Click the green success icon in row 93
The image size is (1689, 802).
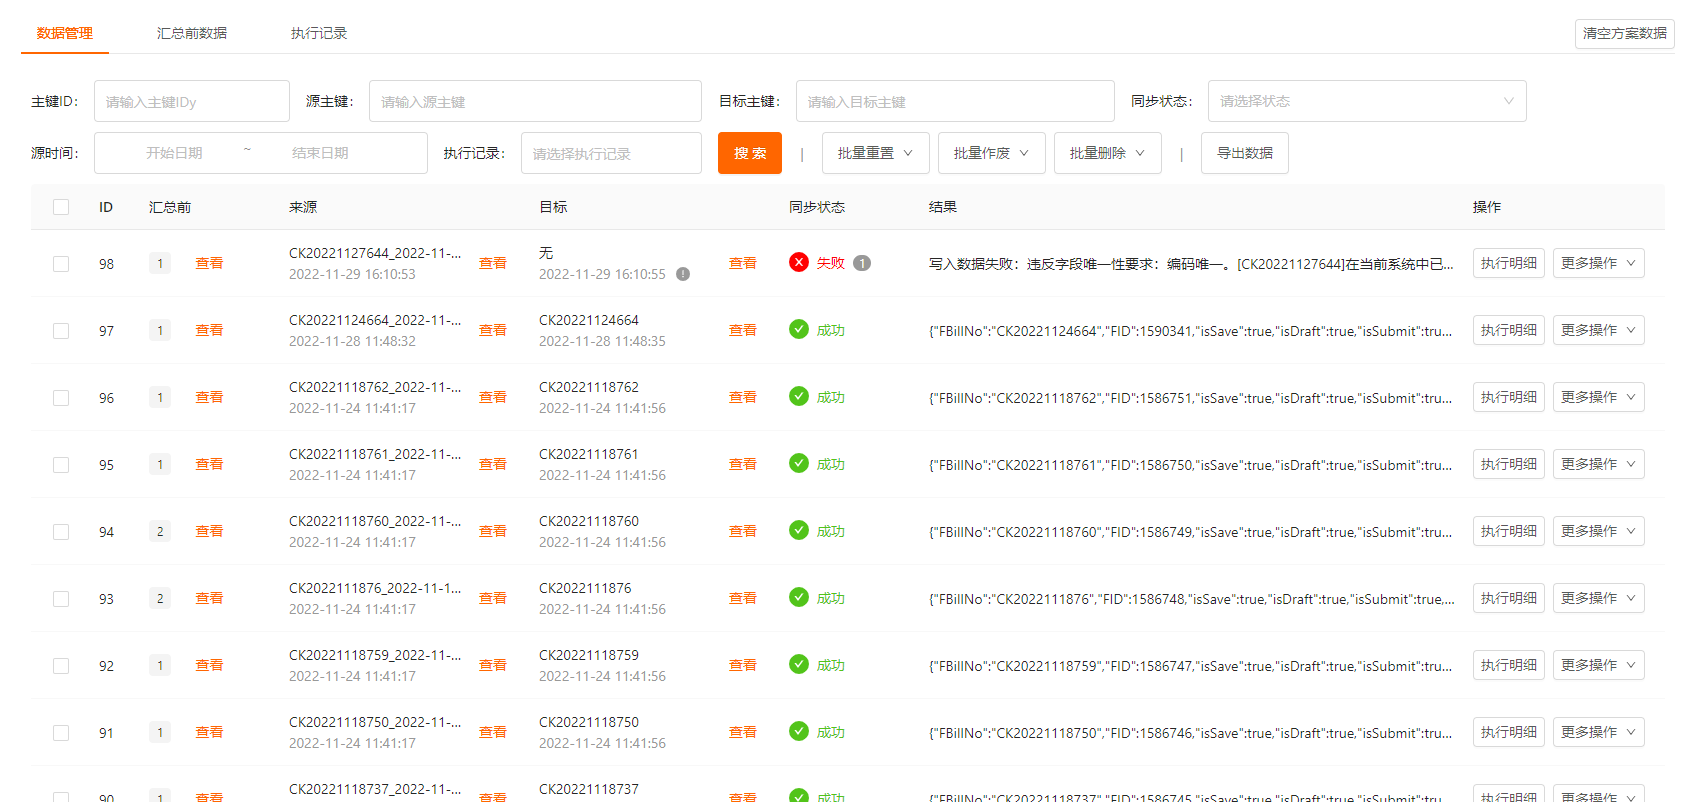[x=798, y=598]
